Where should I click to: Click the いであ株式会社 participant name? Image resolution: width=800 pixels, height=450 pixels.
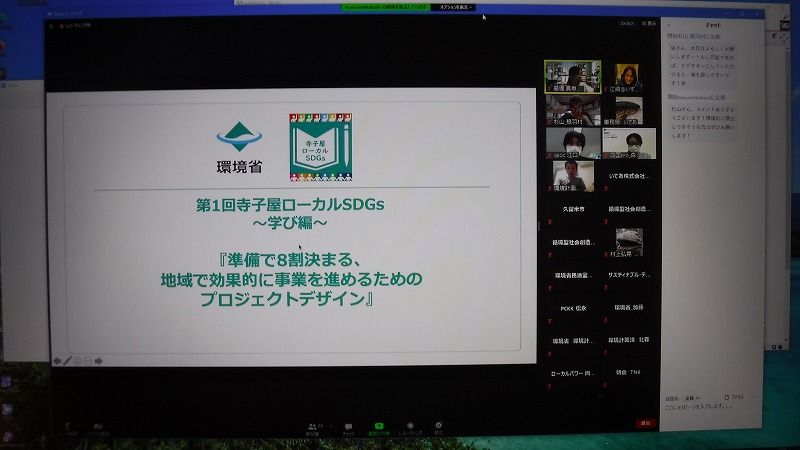[629, 176]
